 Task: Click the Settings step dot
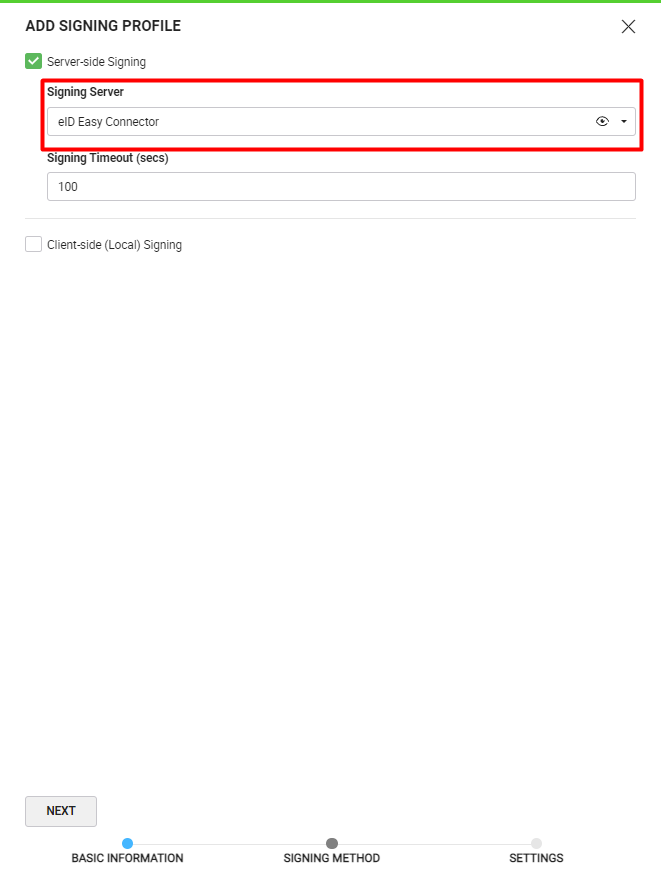(536, 844)
